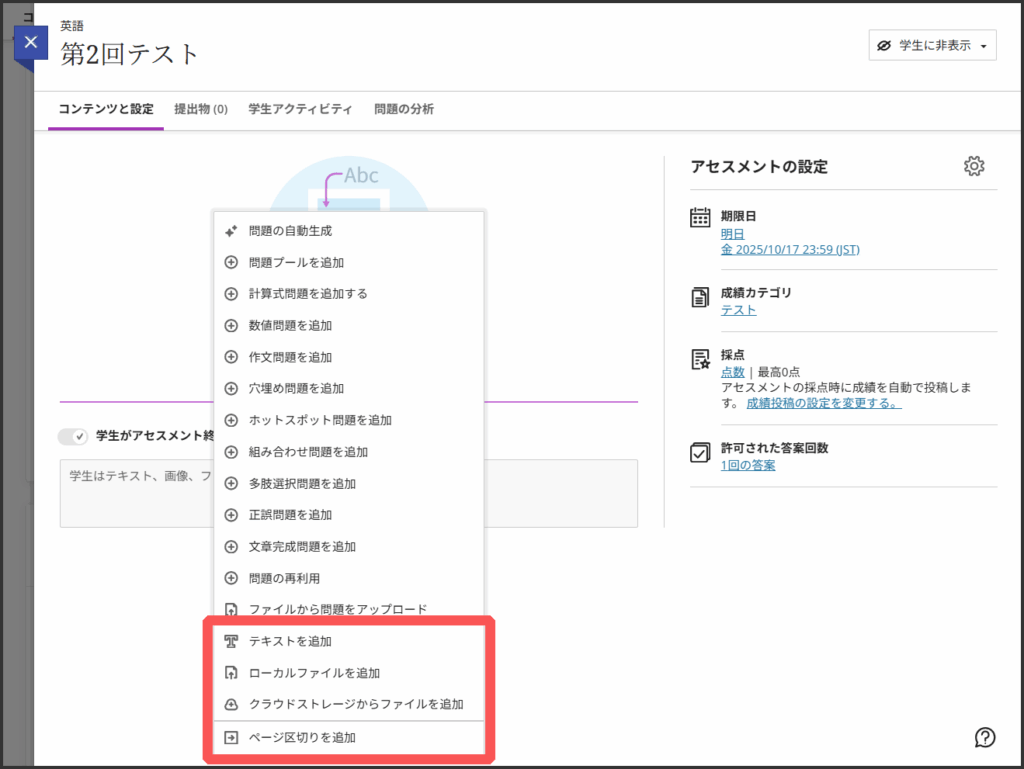Choose 穴埋め問題を追加 menu item
The width and height of the screenshot is (1024, 769).
[296, 388]
